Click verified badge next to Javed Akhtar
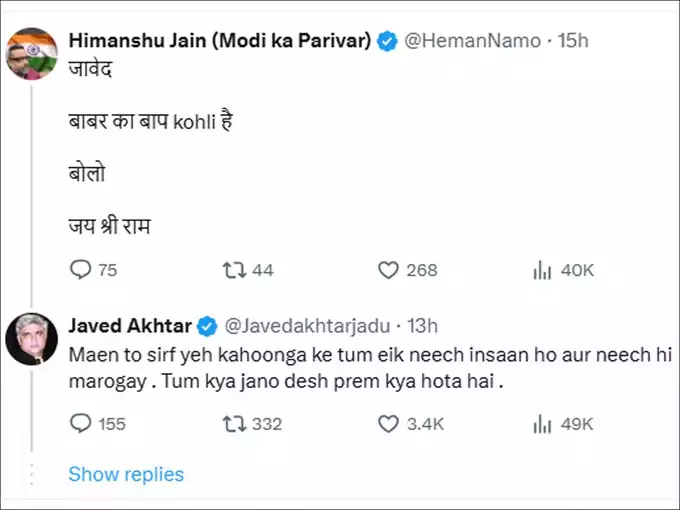 207,326
